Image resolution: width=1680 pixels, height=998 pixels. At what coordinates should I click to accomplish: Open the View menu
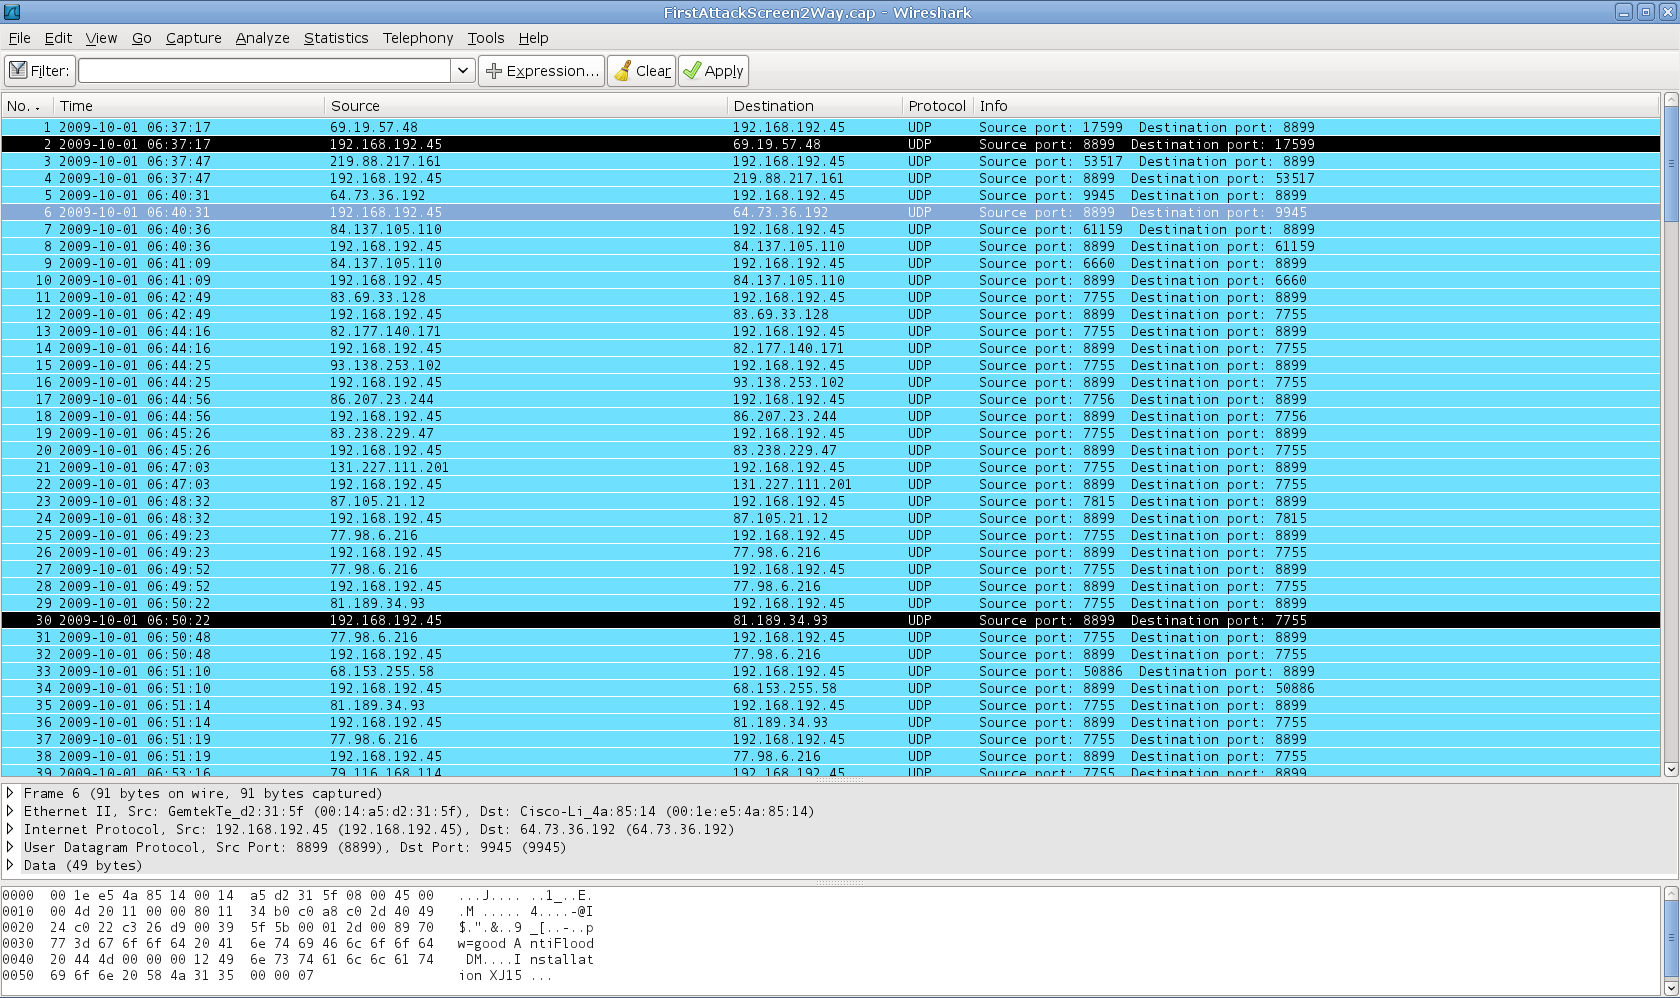pyautogui.click(x=101, y=38)
